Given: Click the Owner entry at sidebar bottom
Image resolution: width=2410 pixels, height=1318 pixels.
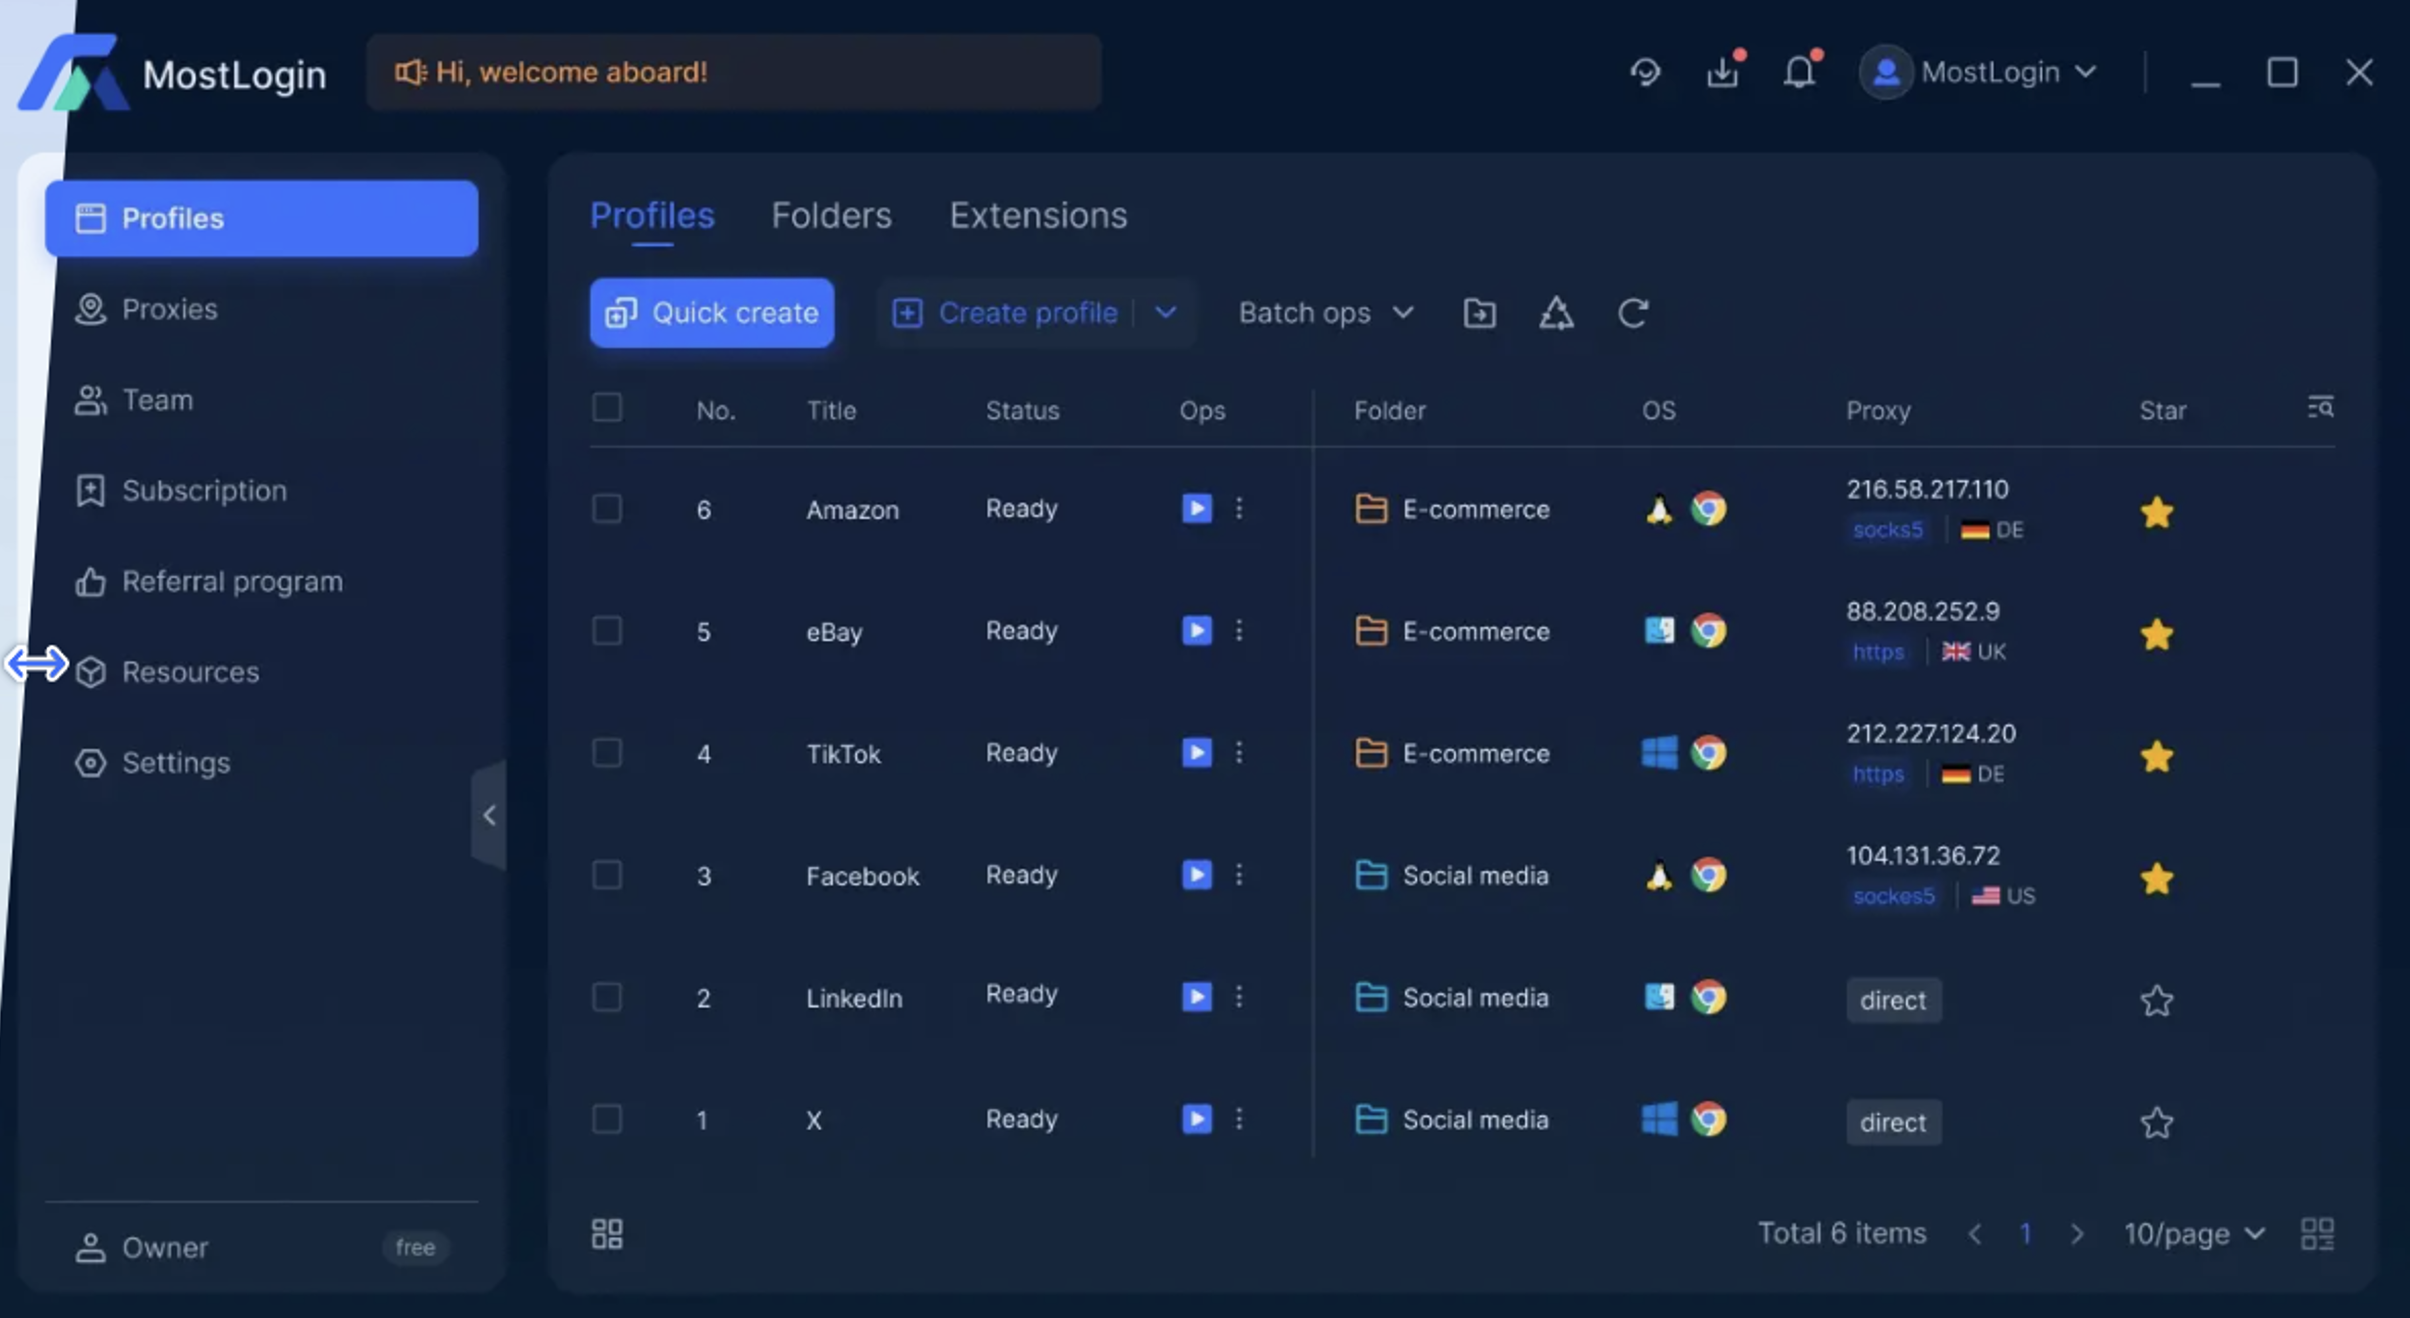Looking at the screenshot, I should tap(142, 1247).
